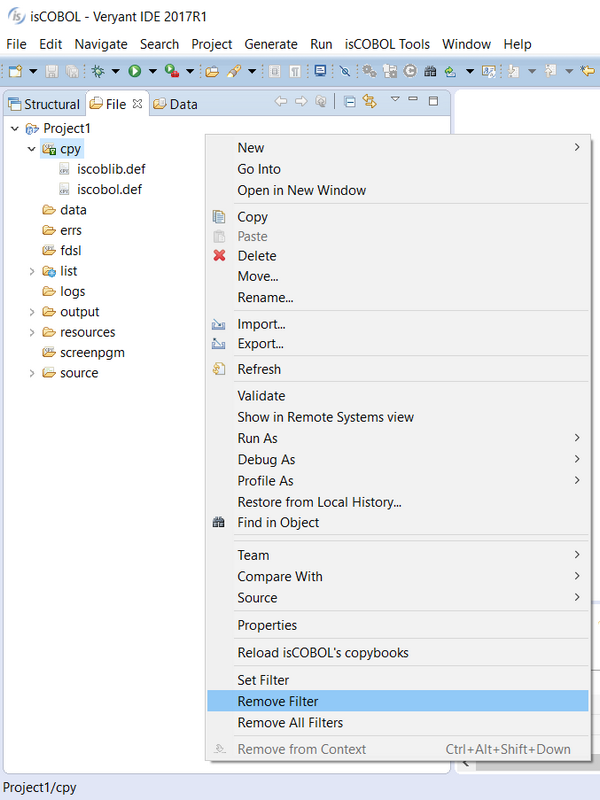Open the isCOBOL Tools menu

point(387,44)
